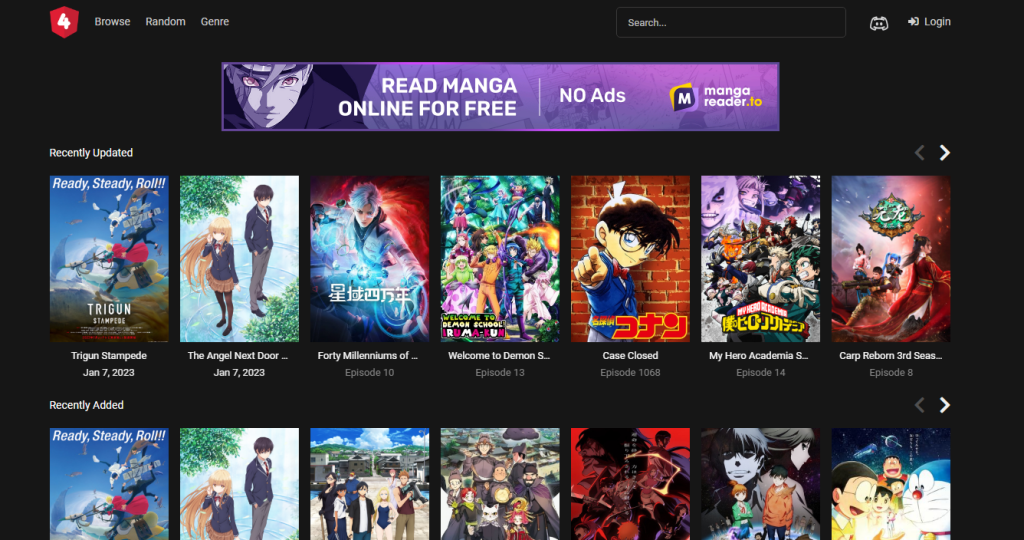Click the Login arrow icon

click(x=913, y=22)
